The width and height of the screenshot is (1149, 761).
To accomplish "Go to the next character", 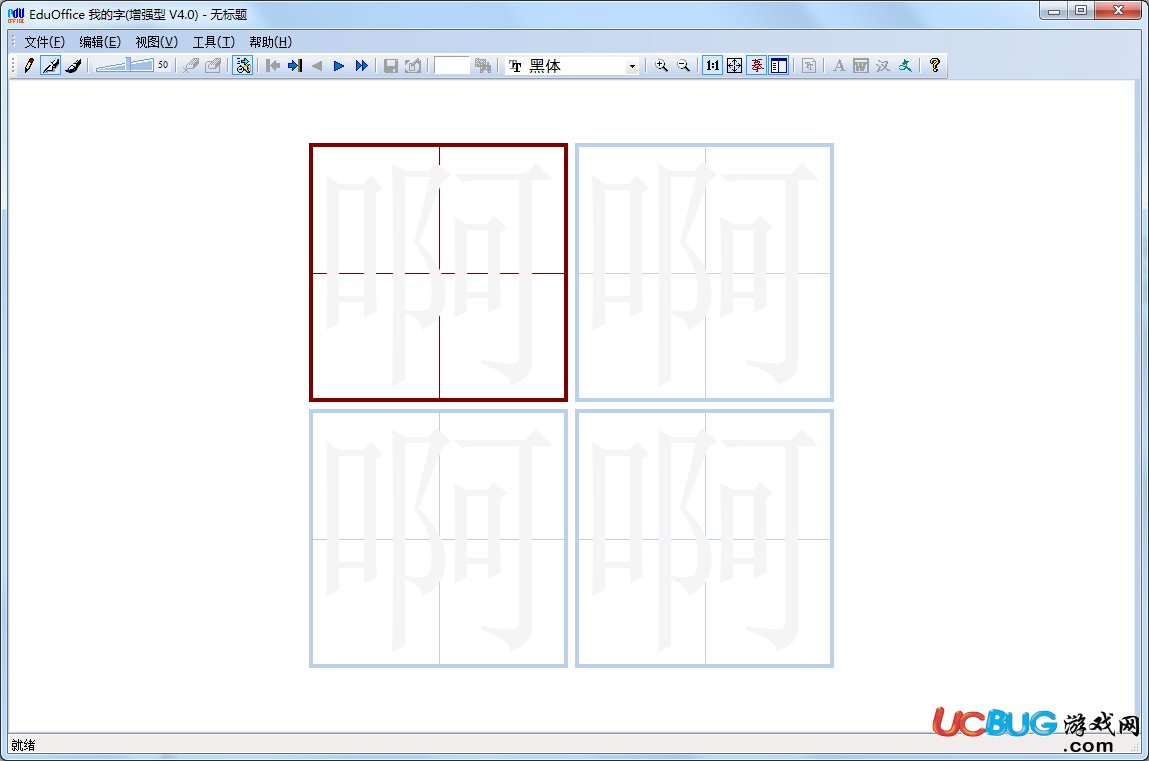I will point(339,66).
